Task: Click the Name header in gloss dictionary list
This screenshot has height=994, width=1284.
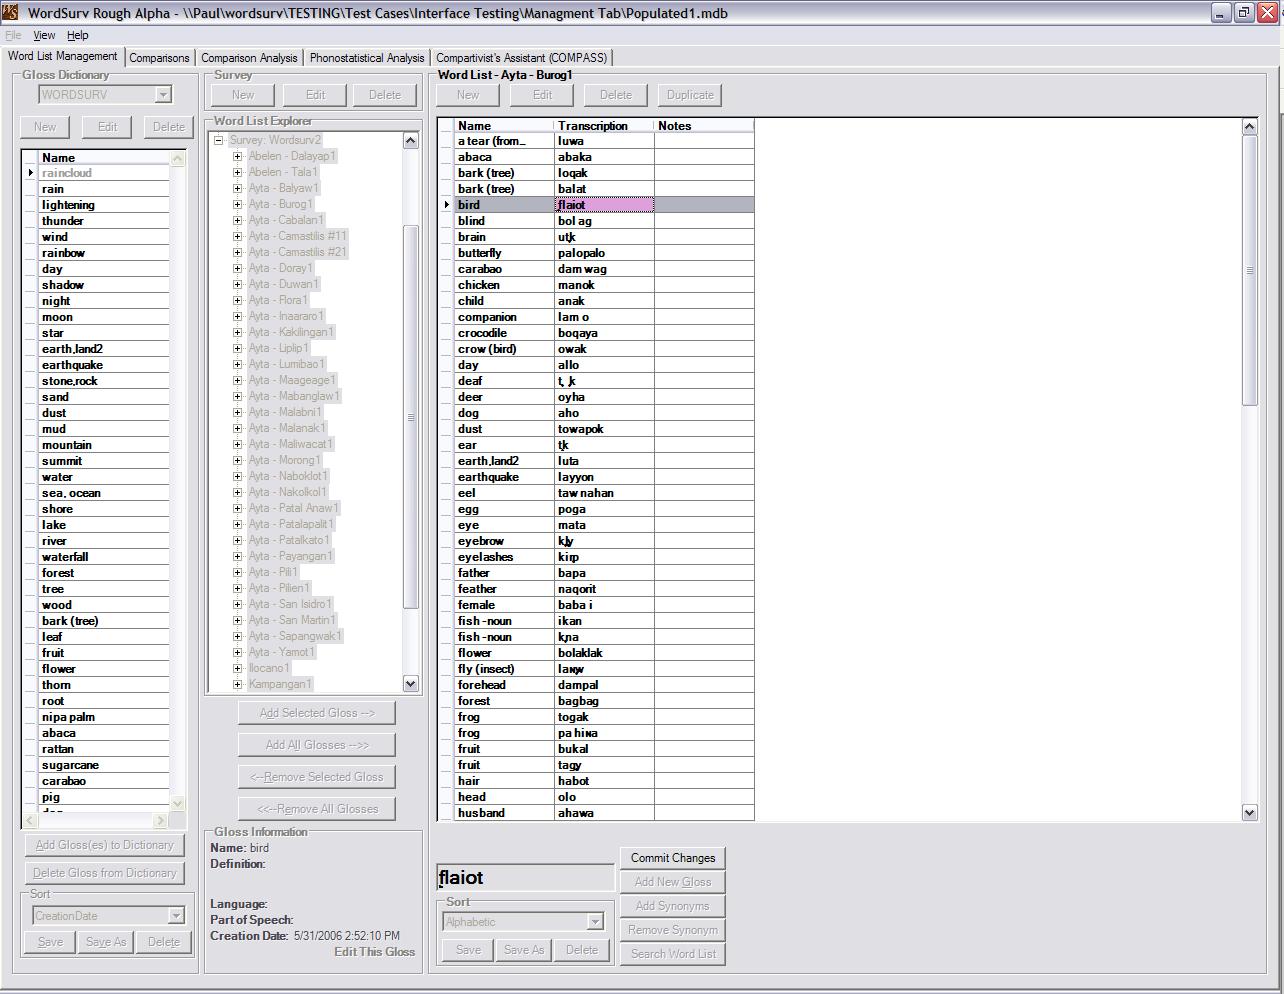Action: [104, 158]
